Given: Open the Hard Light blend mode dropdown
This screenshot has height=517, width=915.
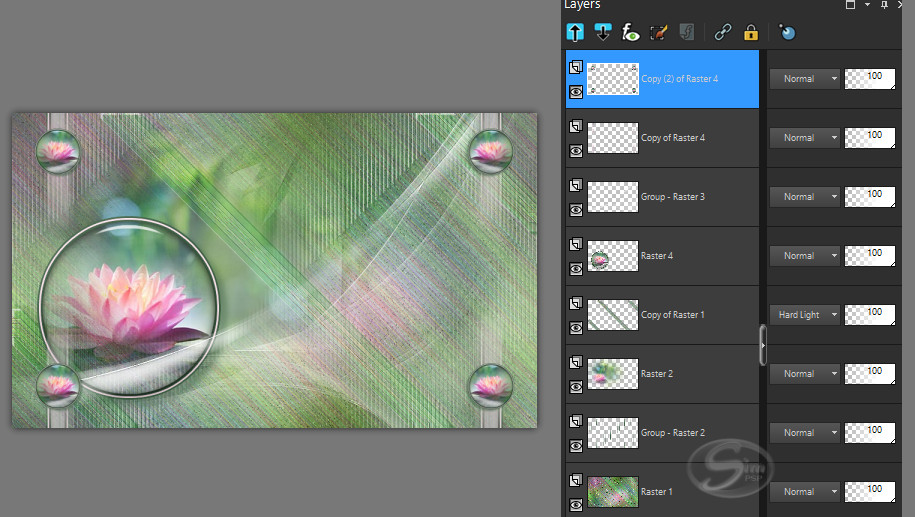Looking at the screenshot, I should click(805, 315).
